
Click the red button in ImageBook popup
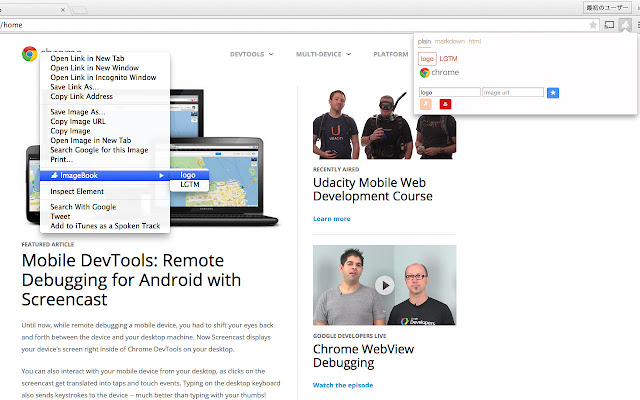pos(445,104)
